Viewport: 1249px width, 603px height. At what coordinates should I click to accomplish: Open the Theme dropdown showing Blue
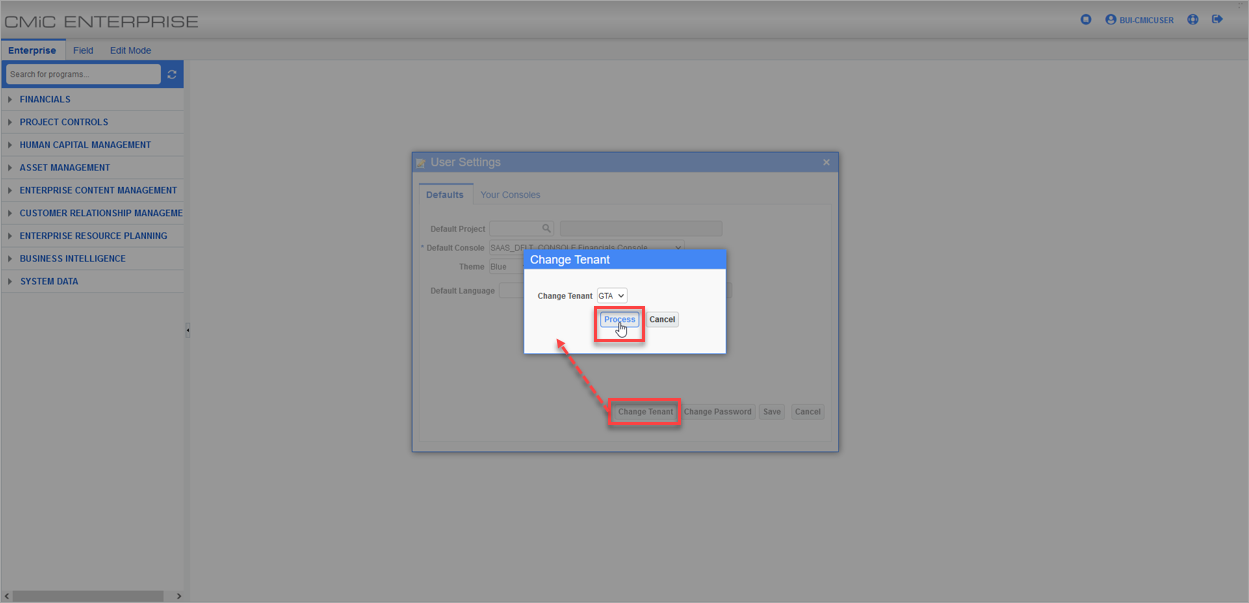[x=506, y=267]
